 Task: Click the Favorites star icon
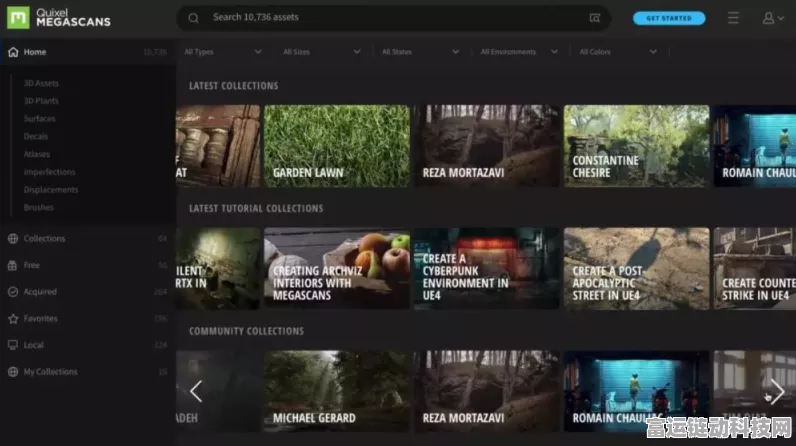(x=13, y=319)
